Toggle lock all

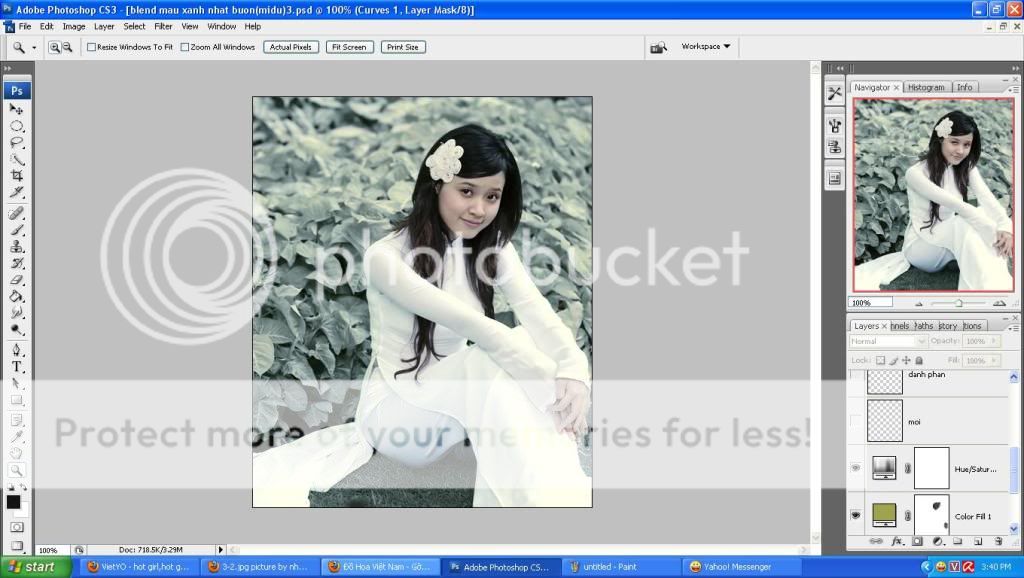tap(920, 361)
